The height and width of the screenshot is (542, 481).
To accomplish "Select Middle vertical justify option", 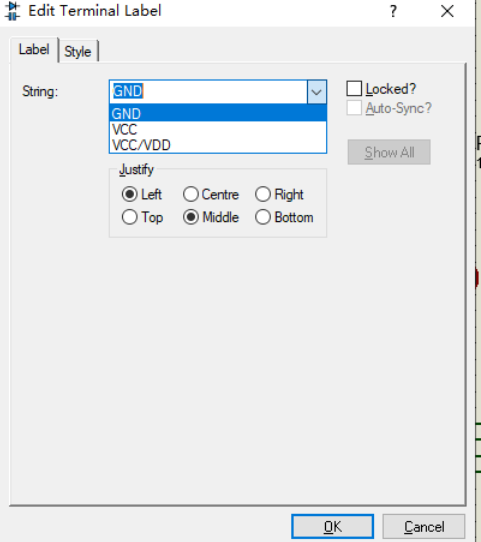I will pos(191,217).
